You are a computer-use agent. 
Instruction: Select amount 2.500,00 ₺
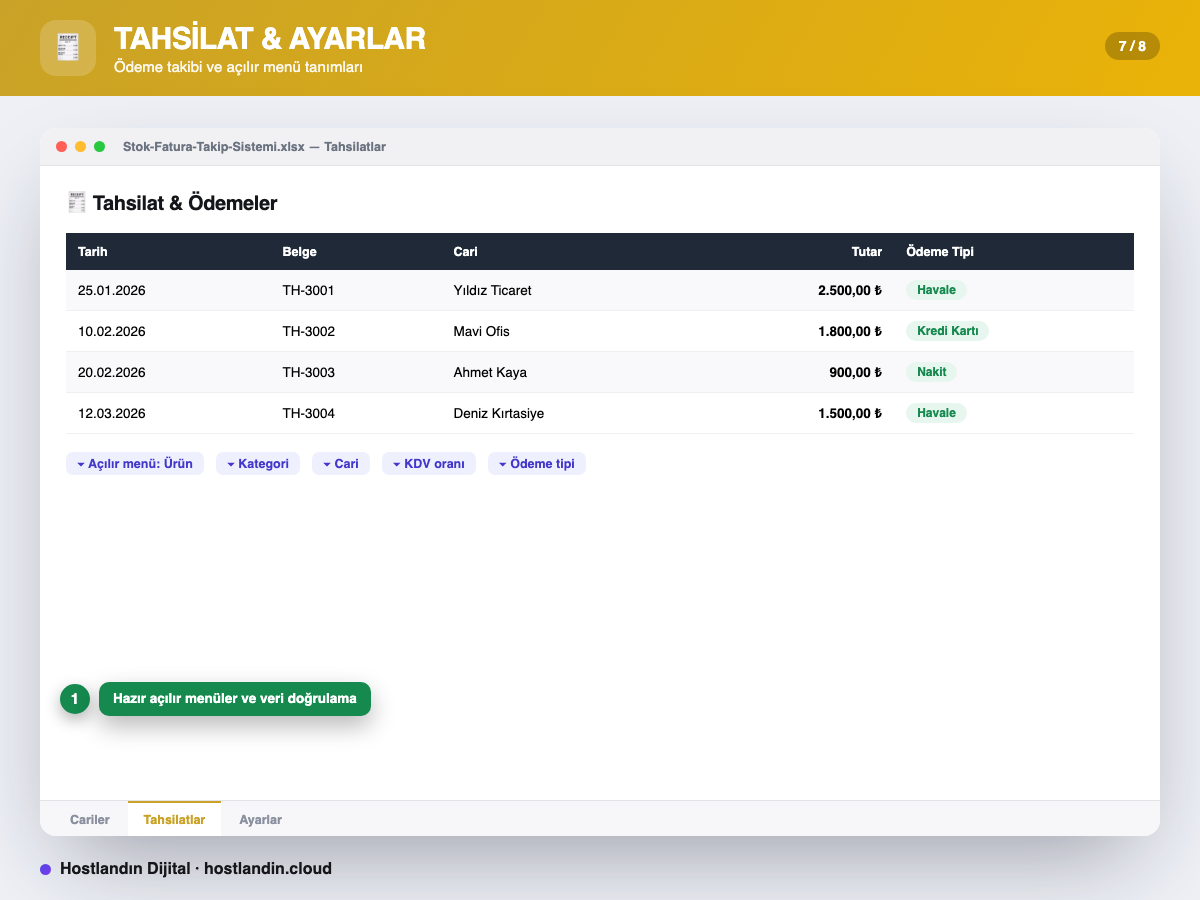tap(850, 290)
